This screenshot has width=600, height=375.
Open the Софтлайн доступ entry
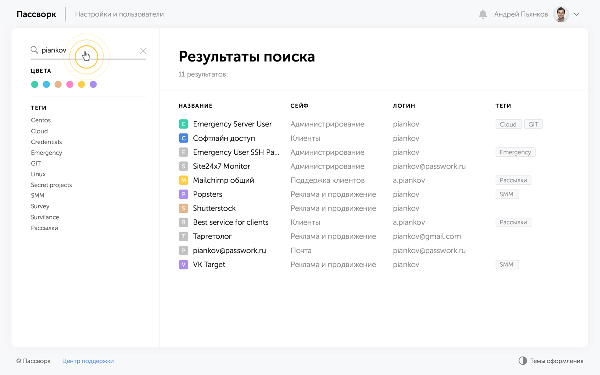coord(224,138)
